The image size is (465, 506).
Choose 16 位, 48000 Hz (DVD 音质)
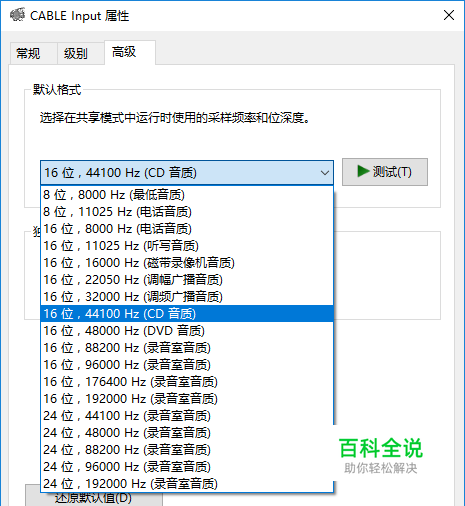pos(187,331)
